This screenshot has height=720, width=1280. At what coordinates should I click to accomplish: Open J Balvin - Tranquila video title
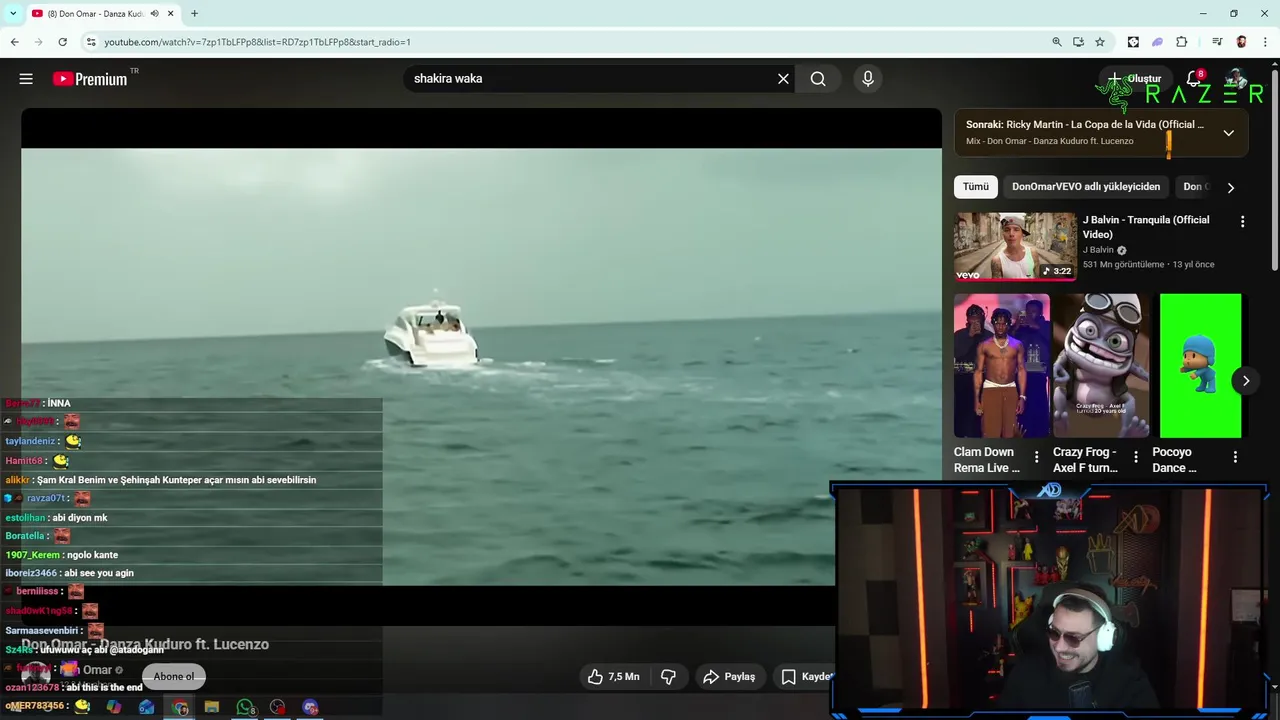click(x=1146, y=227)
